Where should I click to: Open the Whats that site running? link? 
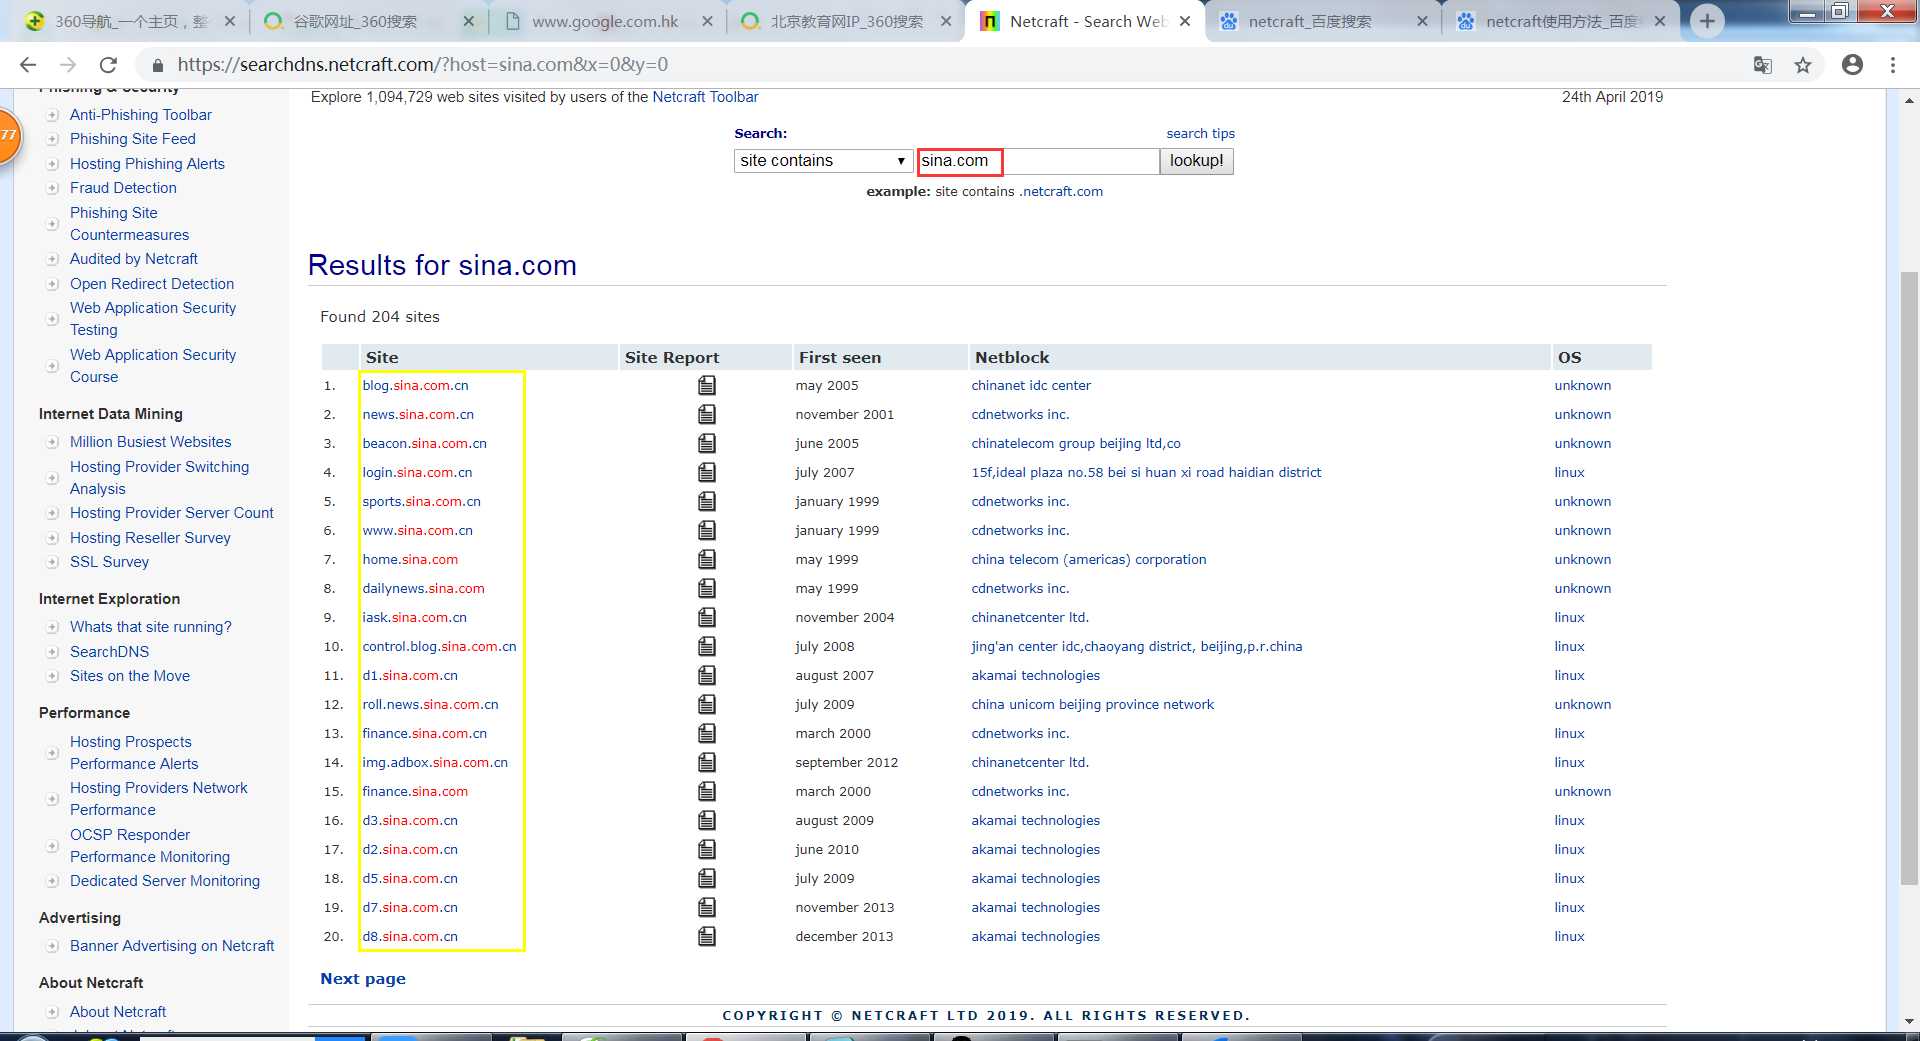[x=150, y=627]
